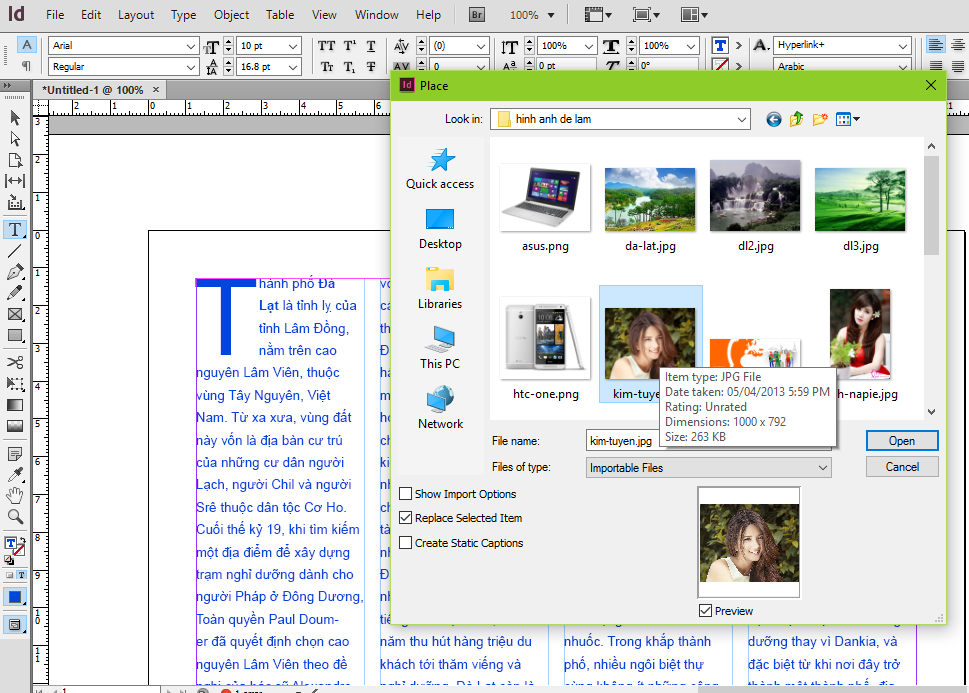The width and height of the screenshot is (969, 693).
Task: Go to Quick access location
Action: (x=440, y=168)
